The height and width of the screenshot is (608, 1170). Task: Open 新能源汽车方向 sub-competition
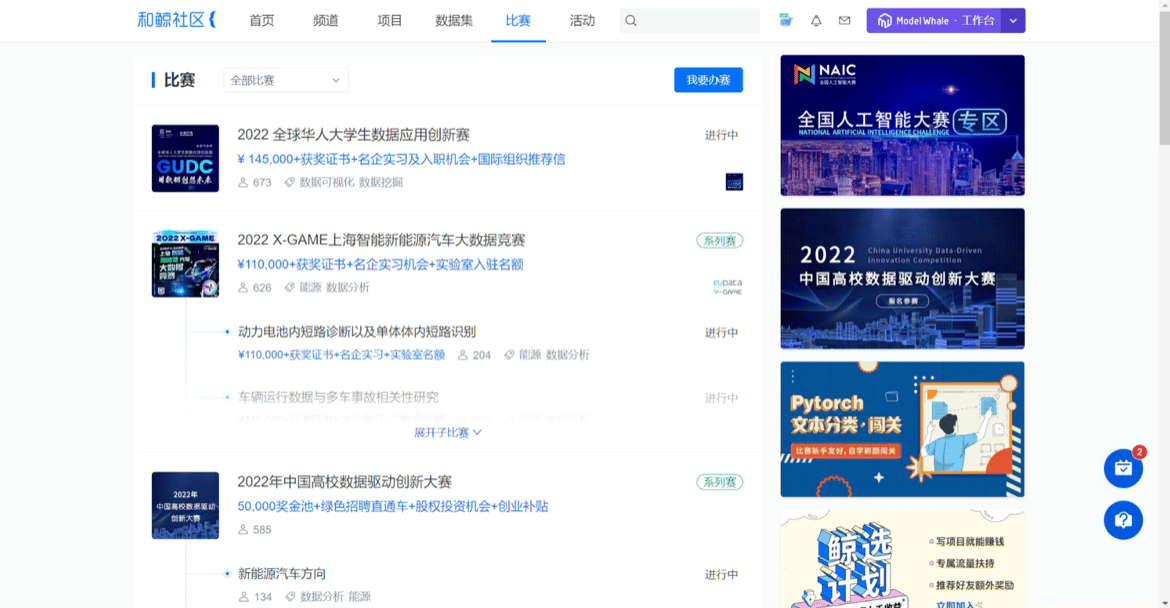[282, 574]
